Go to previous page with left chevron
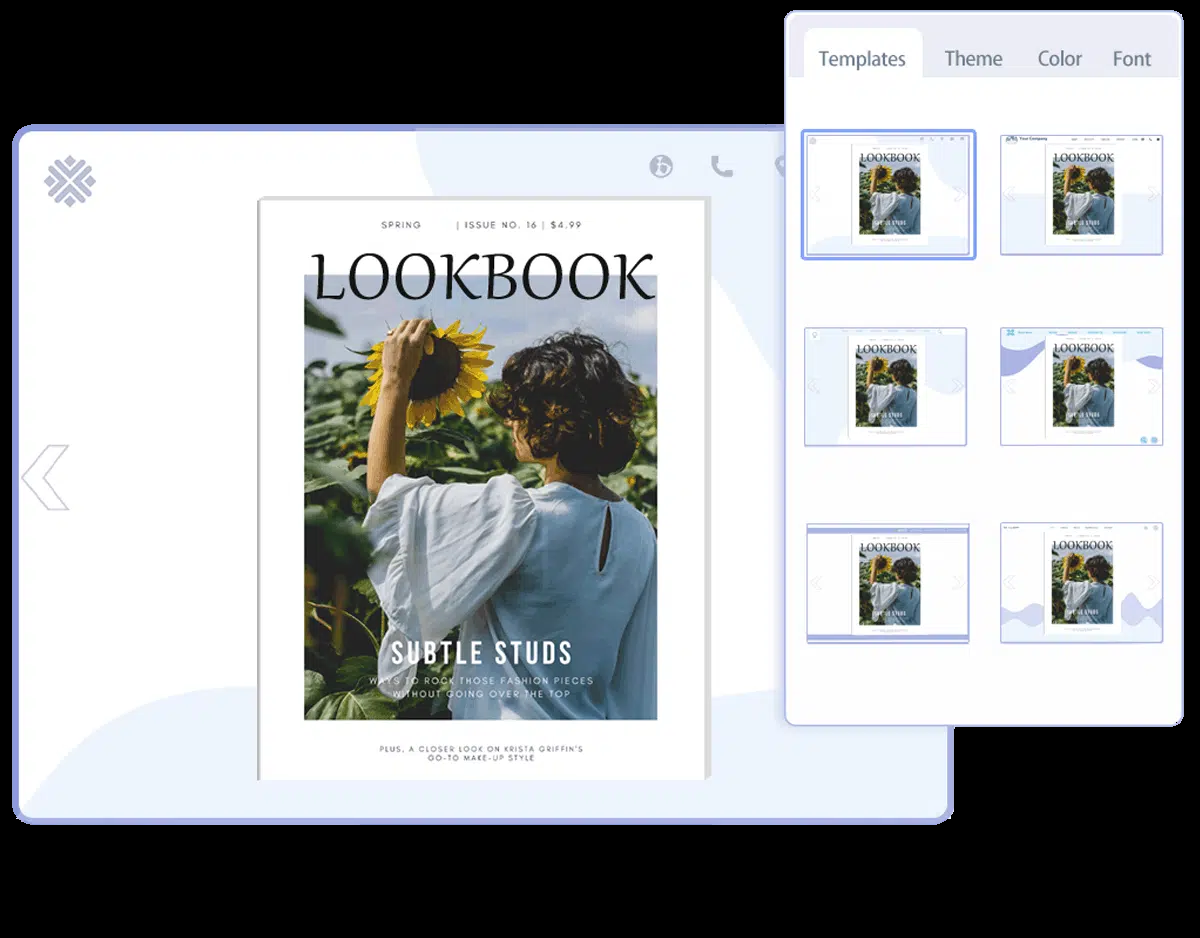This screenshot has height=938, width=1200. (x=46, y=478)
